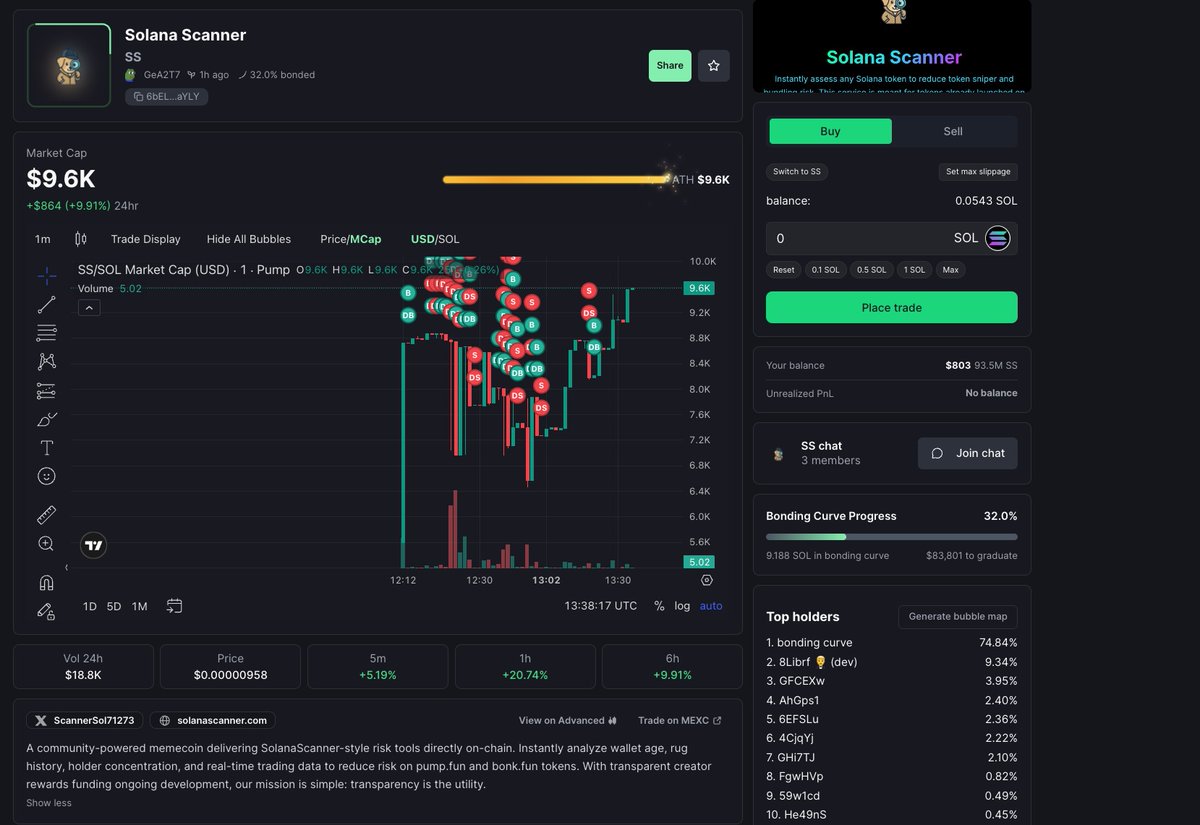Select the crosshair cursor tool
This screenshot has width=1200, height=825.
46,276
